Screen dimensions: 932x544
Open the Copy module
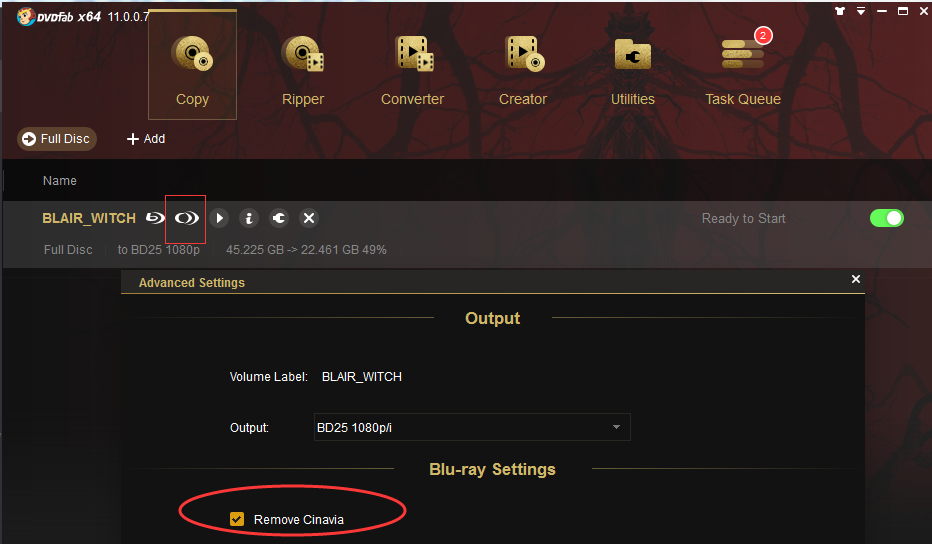pos(192,65)
